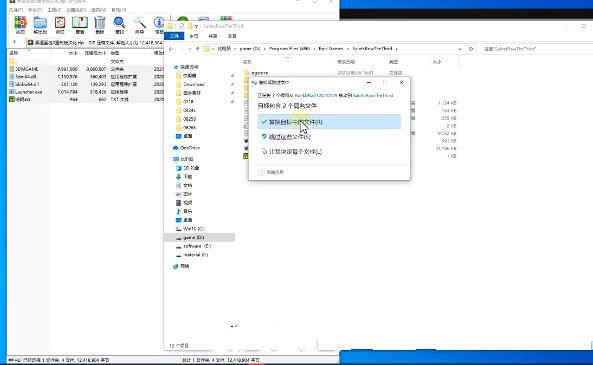The height and width of the screenshot is (365, 593).
Task: Select Launcher.exe icon in WinRAR list
Action: (x=12, y=92)
